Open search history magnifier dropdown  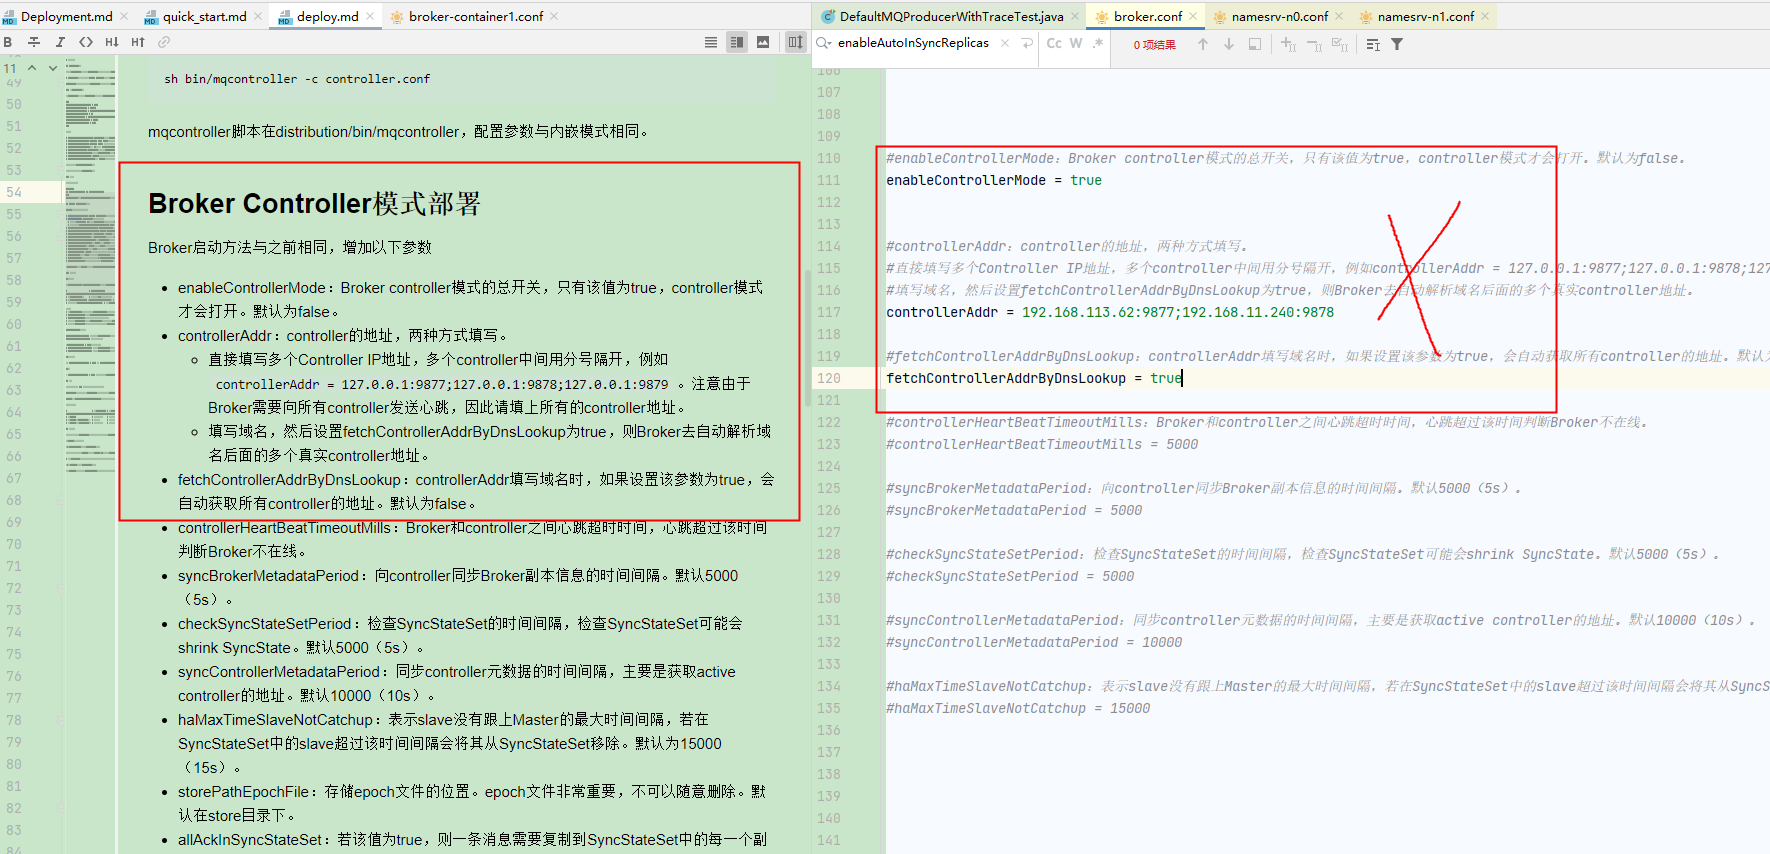click(x=824, y=43)
